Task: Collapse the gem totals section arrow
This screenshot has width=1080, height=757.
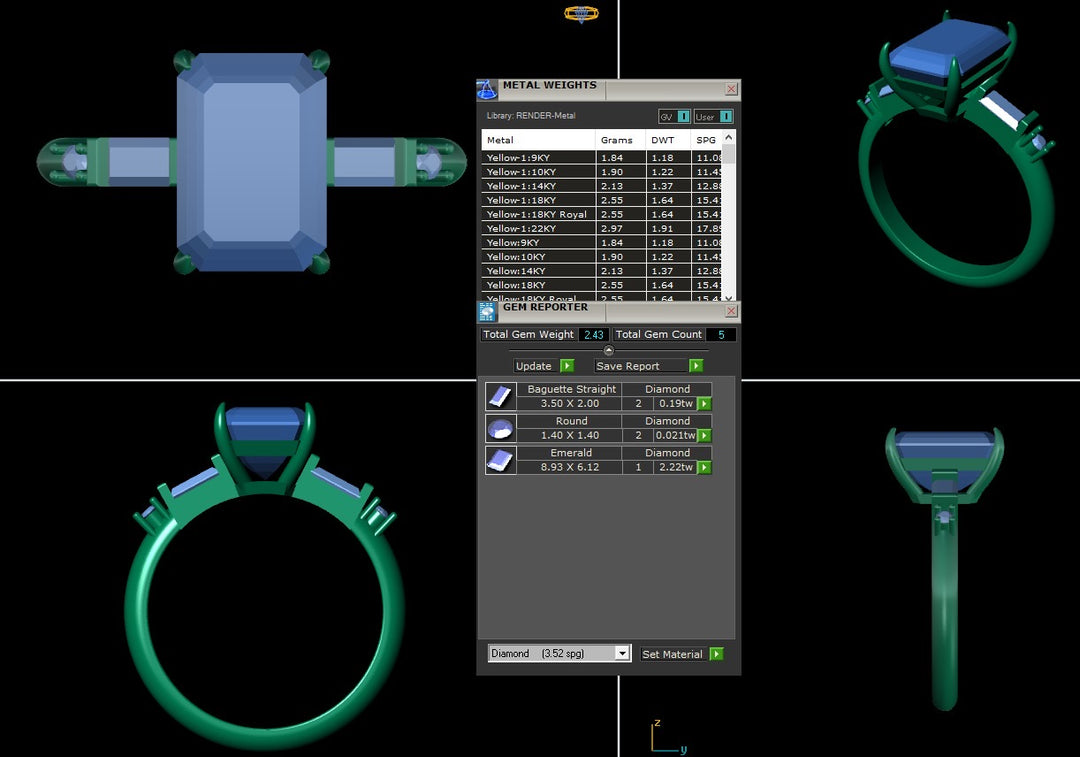Action: point(609,350)
